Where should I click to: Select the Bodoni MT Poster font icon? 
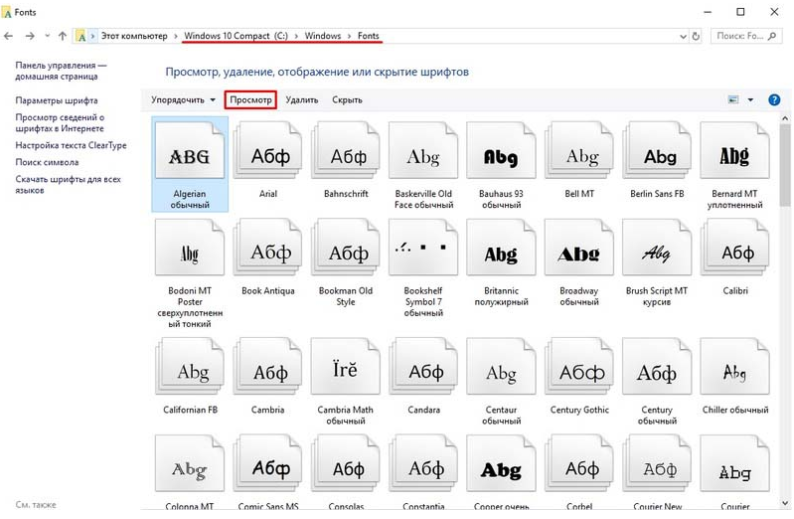tap(189, 248)
